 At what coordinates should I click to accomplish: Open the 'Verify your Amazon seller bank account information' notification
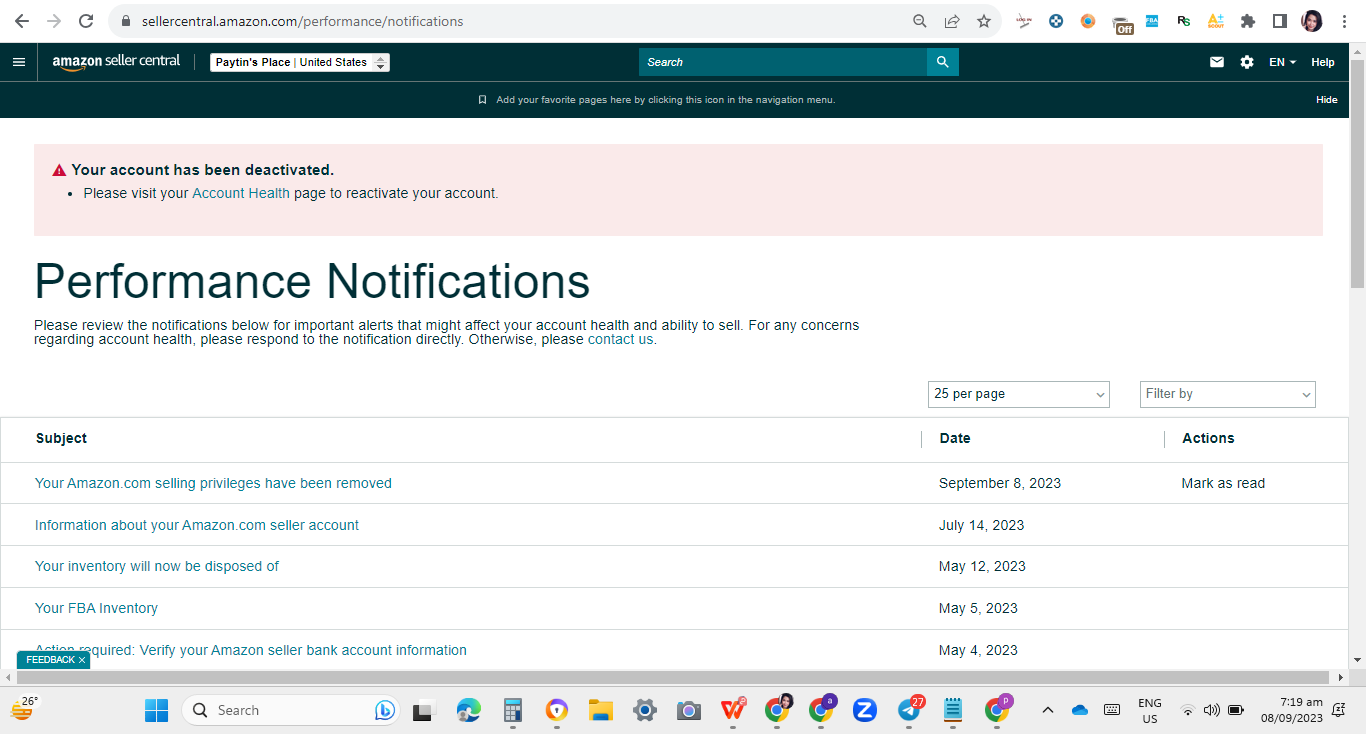pos(251,650)
